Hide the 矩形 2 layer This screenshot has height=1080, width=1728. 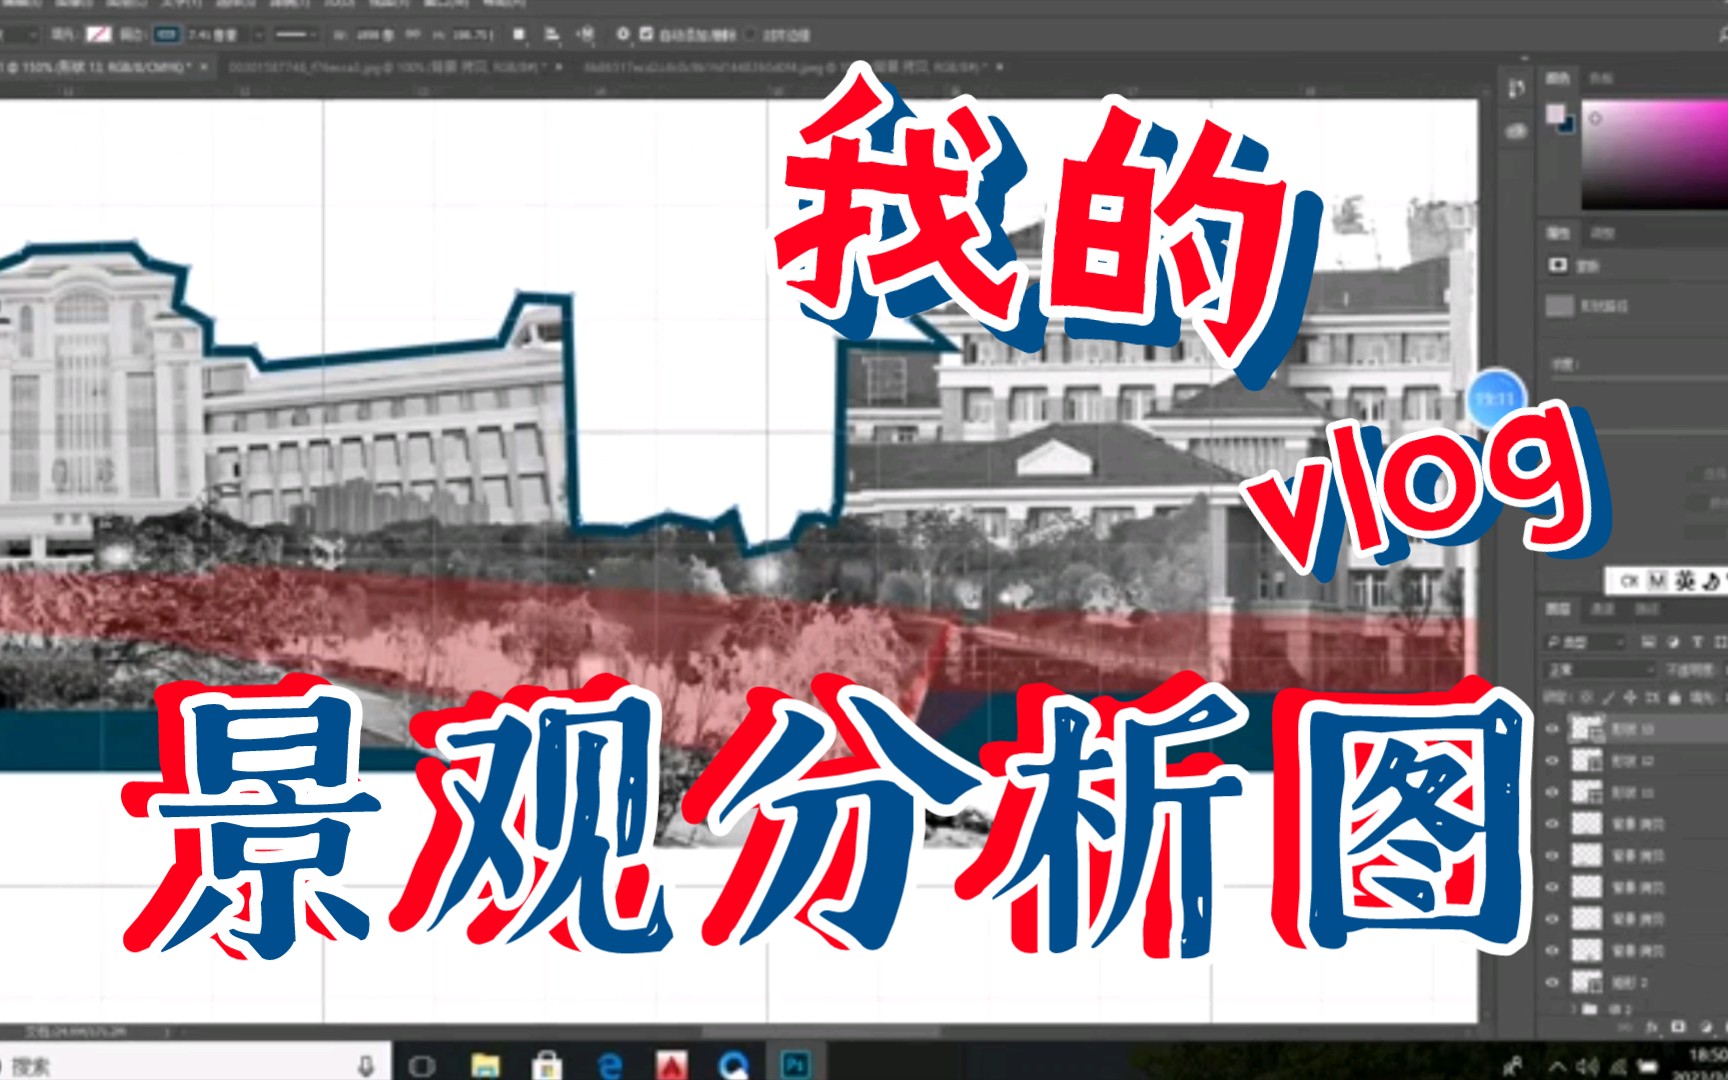tap(1552, 982)
